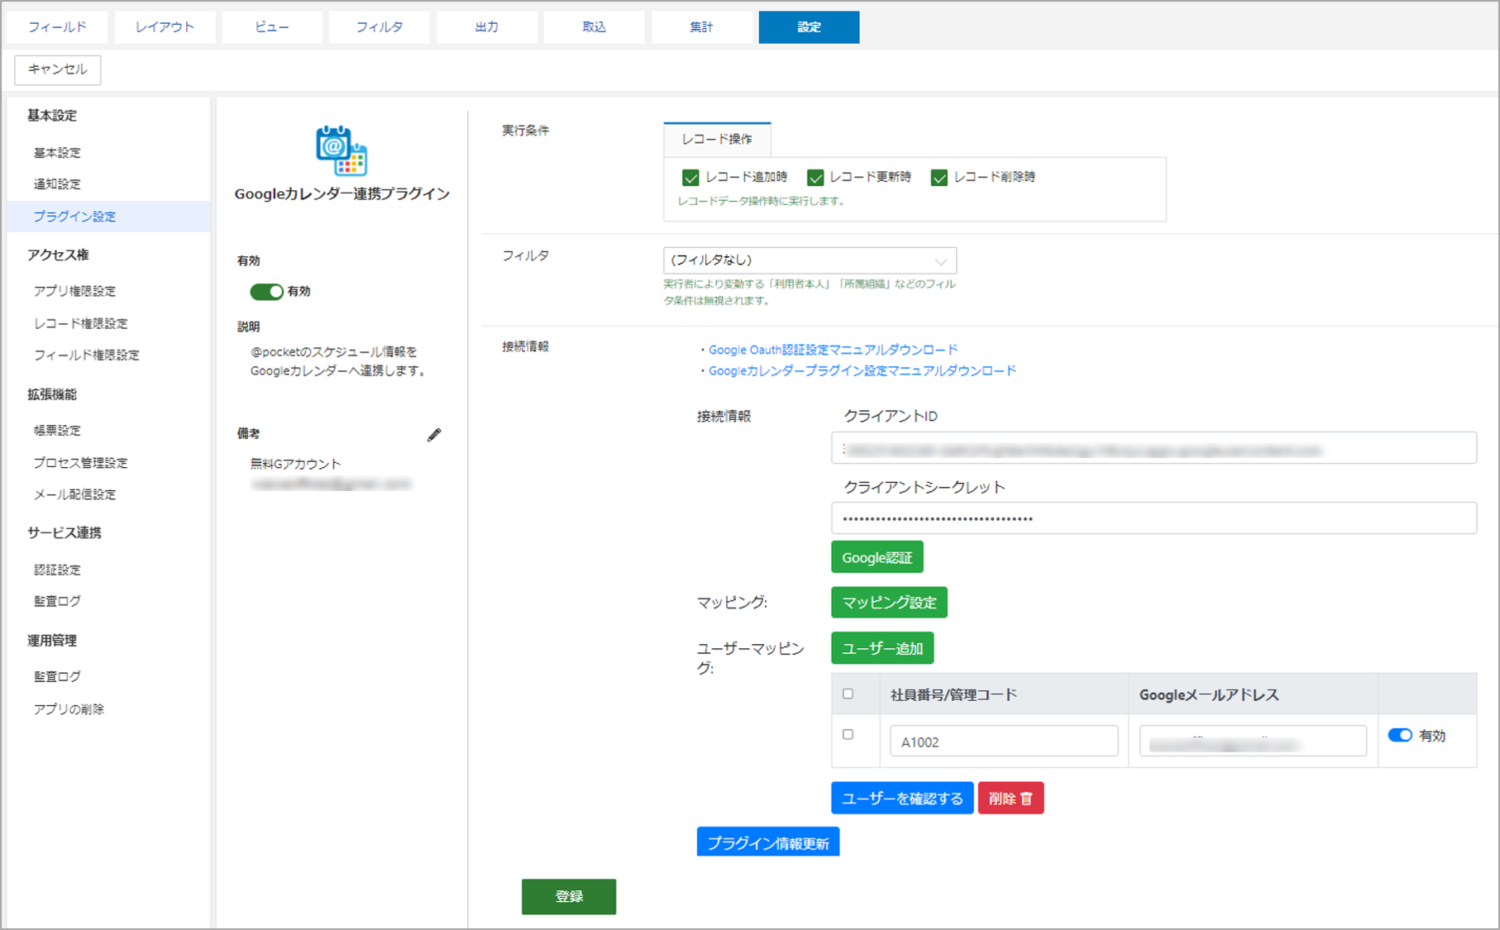1500x930 pixels.
Task: Switch to the 取込 tab
Action: (x=594, y=27)
